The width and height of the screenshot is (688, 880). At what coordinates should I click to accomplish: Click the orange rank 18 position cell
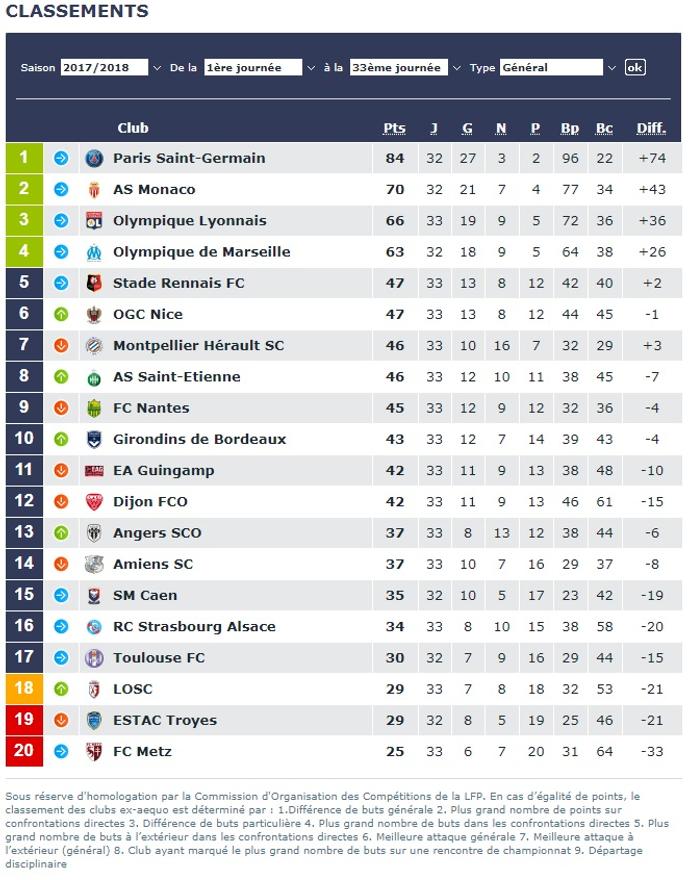(24, 689)
